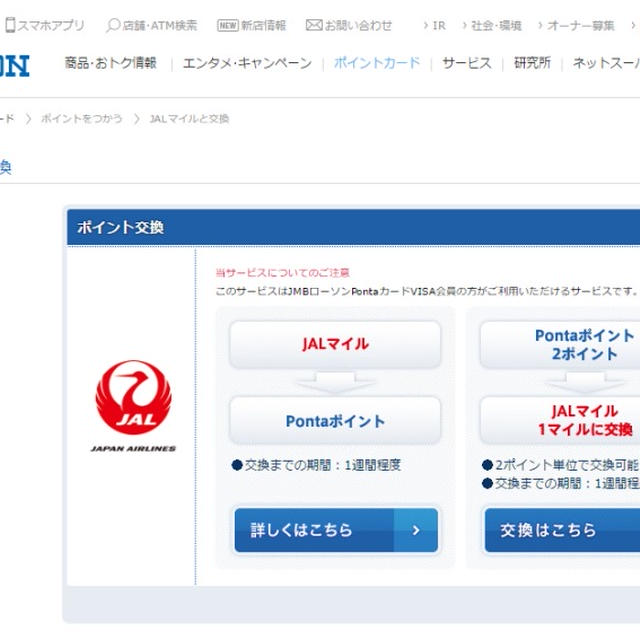Click the chevron icon before 社会・環境
Image resolution: width=640 pixels, height=640 pixels.
tap(464, 26)
